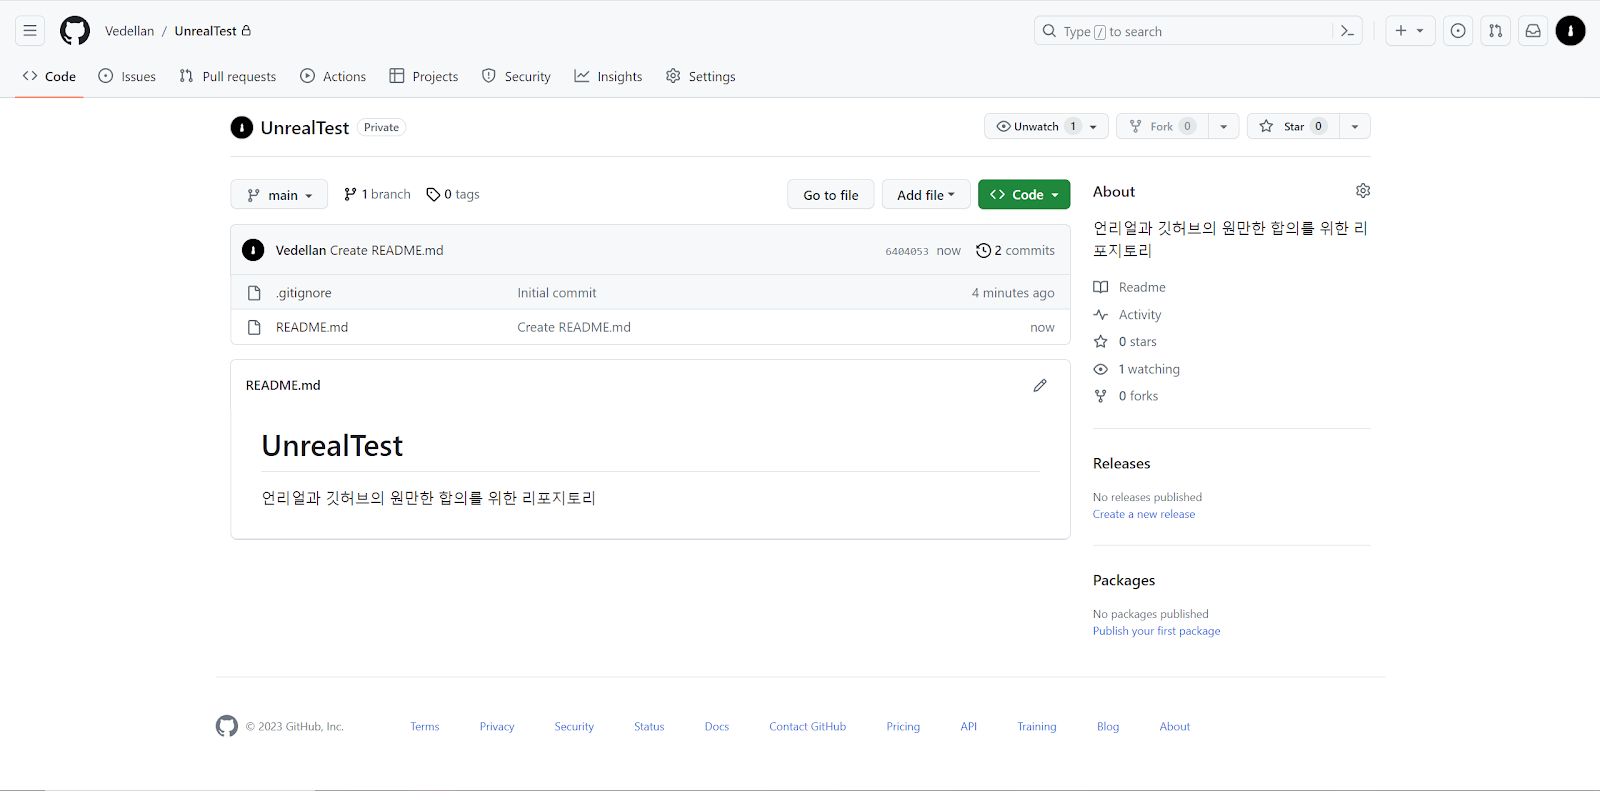Open Status footer link
The image size is (1600, 791).
649,726
